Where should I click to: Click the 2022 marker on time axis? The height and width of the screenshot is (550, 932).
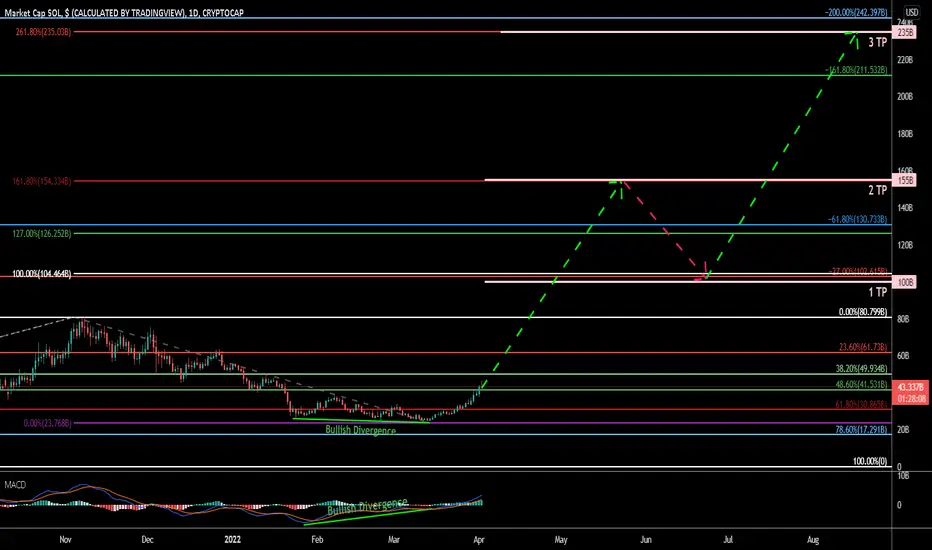(x=232, y=539)
